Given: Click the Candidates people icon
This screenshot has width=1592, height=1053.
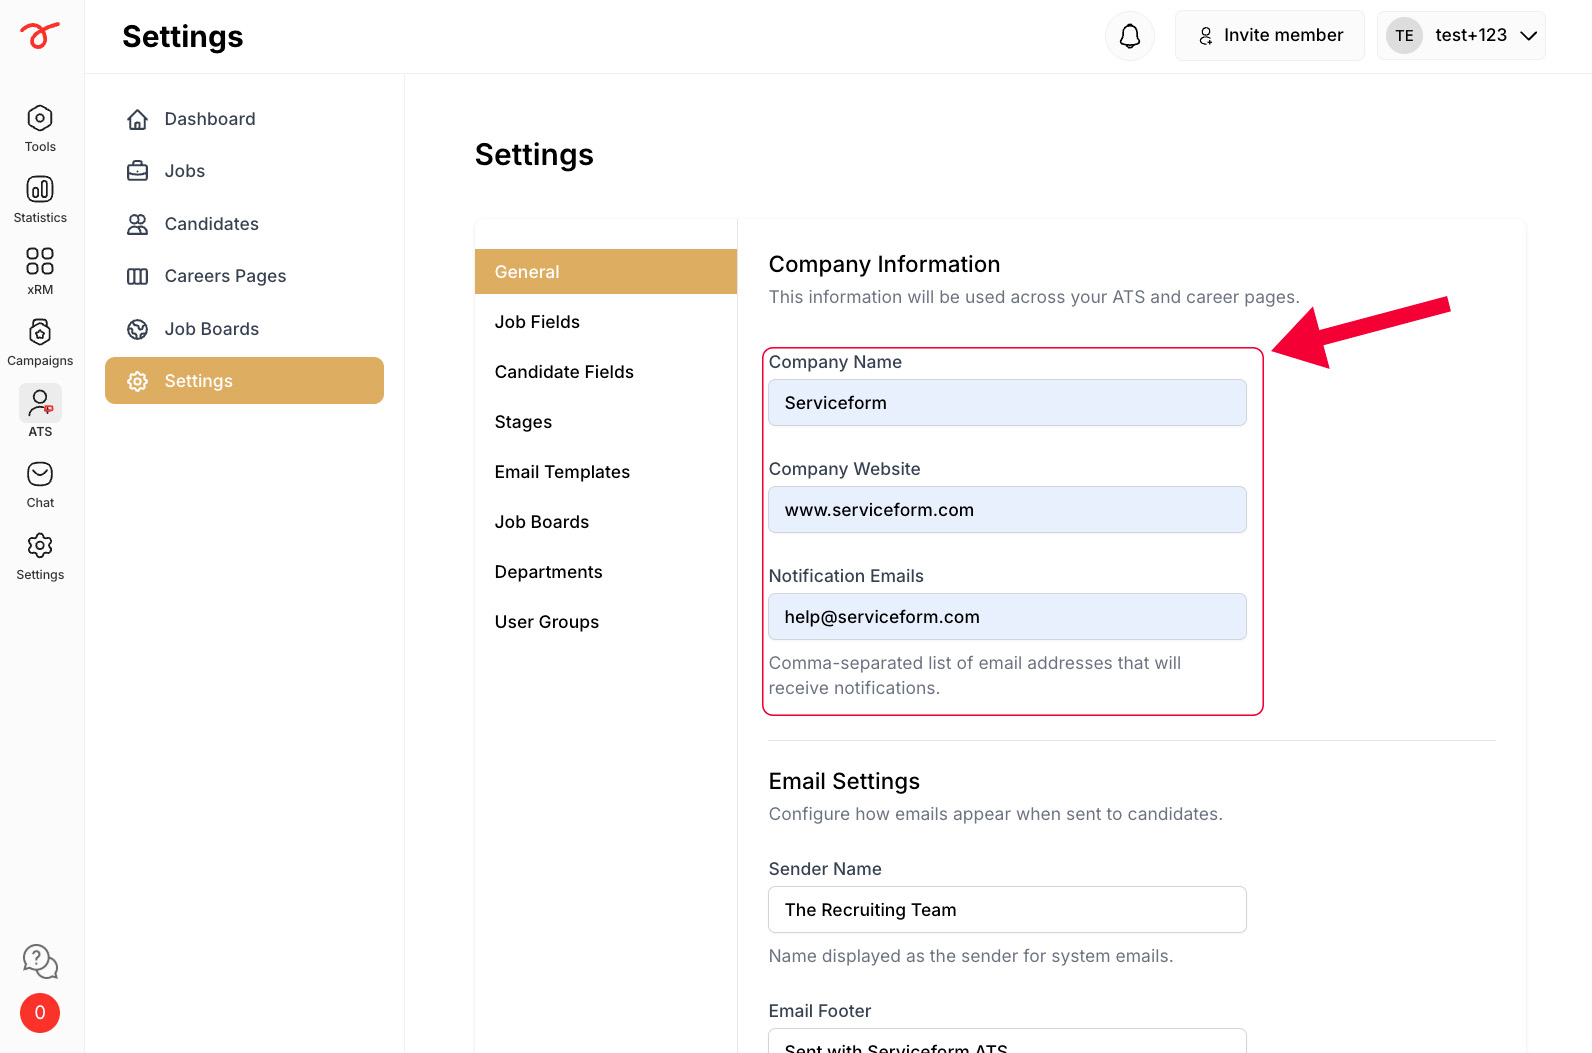Looking at the screenshot, I should [x=138, y=224].
